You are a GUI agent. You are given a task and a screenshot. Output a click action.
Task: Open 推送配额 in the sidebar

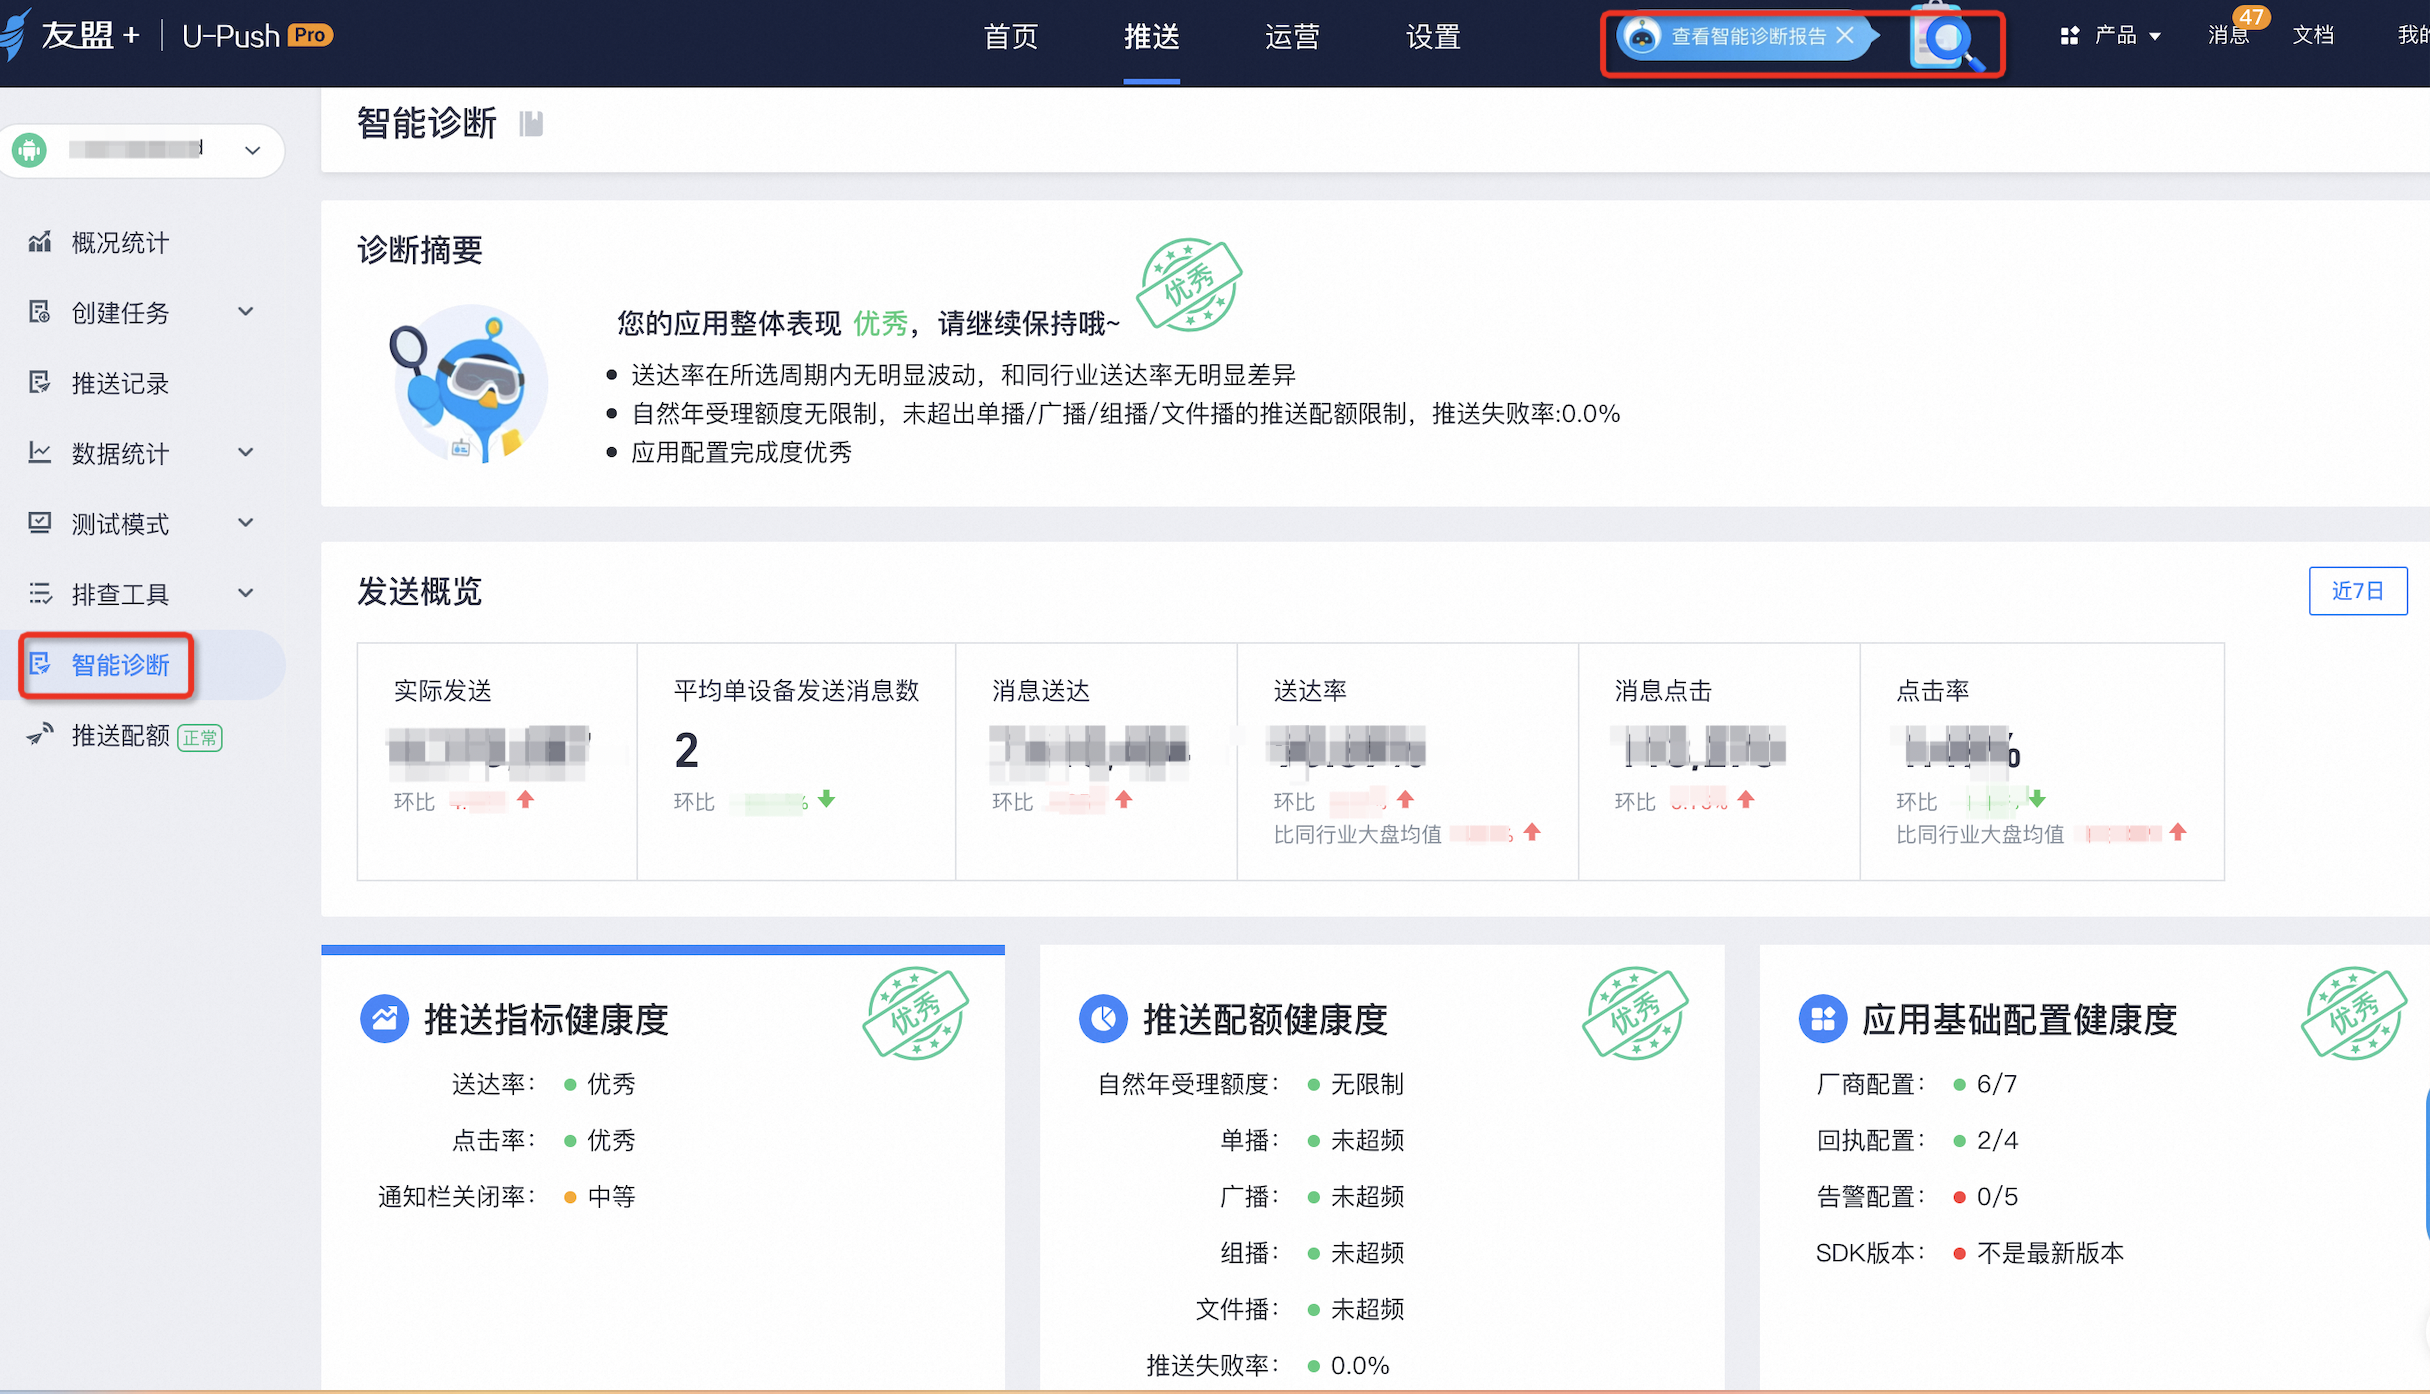pos(120,736)
